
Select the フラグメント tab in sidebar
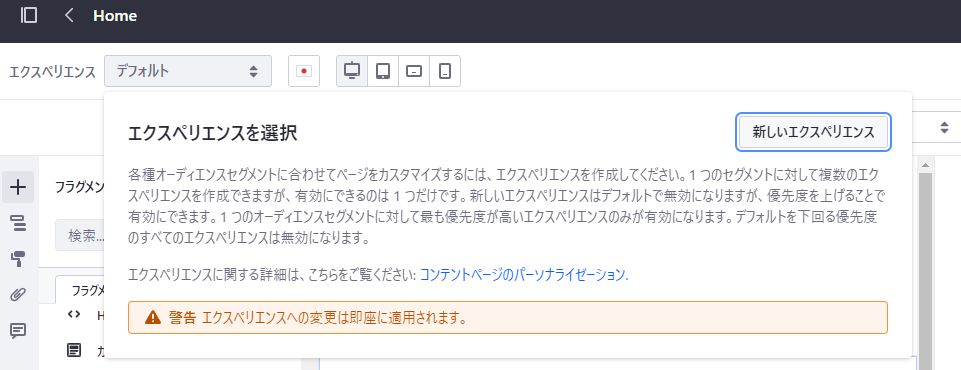point(80,289)
